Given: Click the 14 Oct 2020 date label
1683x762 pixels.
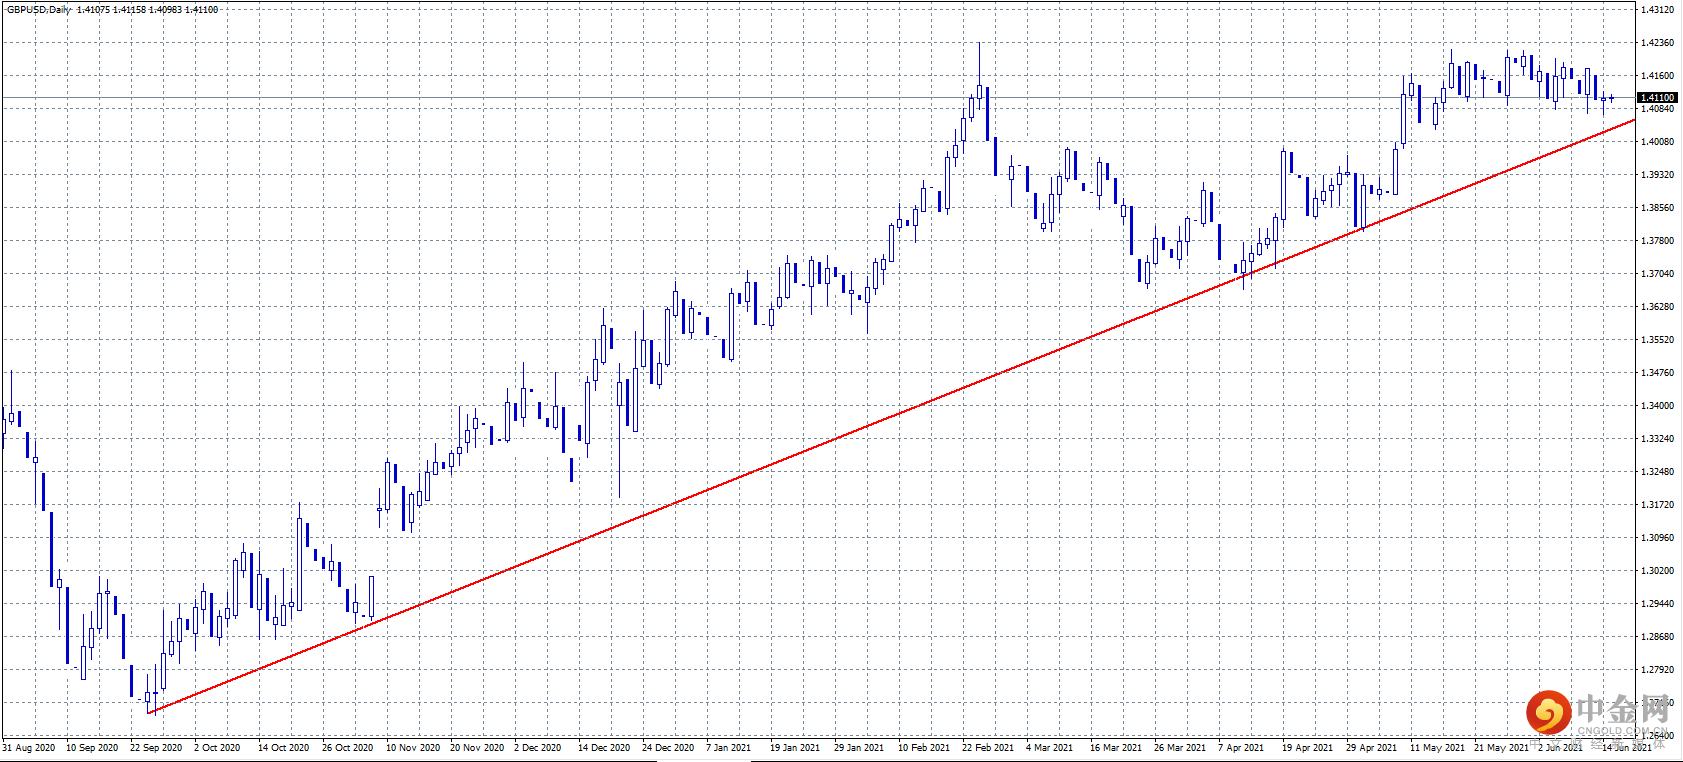Looking at the screenshot, I should pyautogui.click(x=284, y=748).
